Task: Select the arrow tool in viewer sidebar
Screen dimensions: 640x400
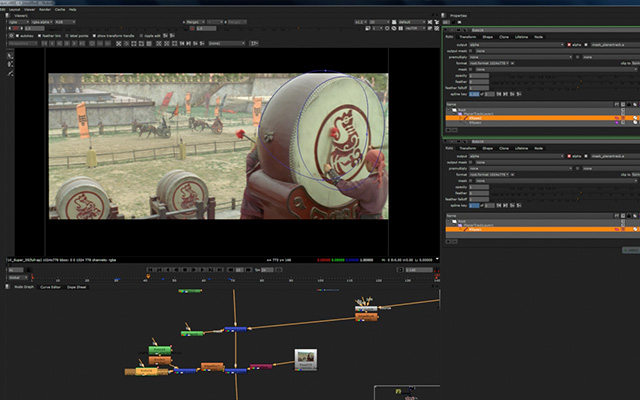Action: (x=10, y=56)
